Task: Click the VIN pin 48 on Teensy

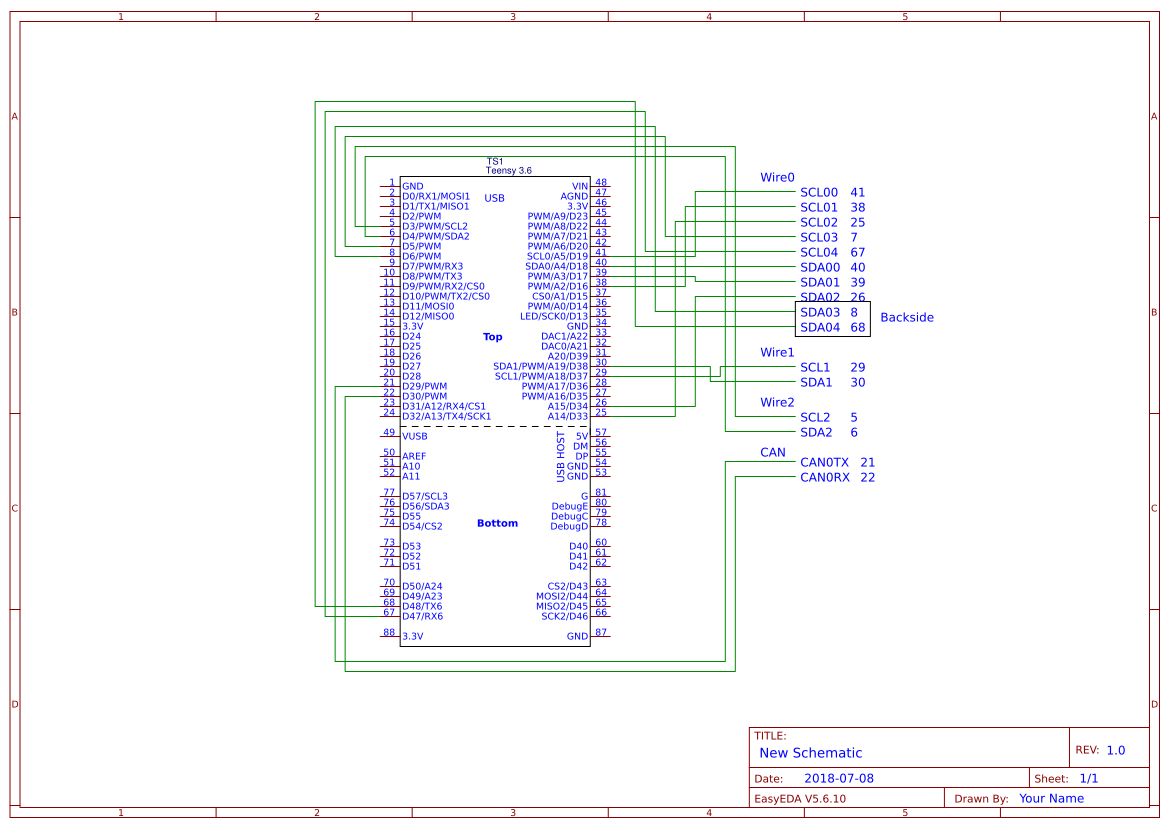Action: [580, 186]
